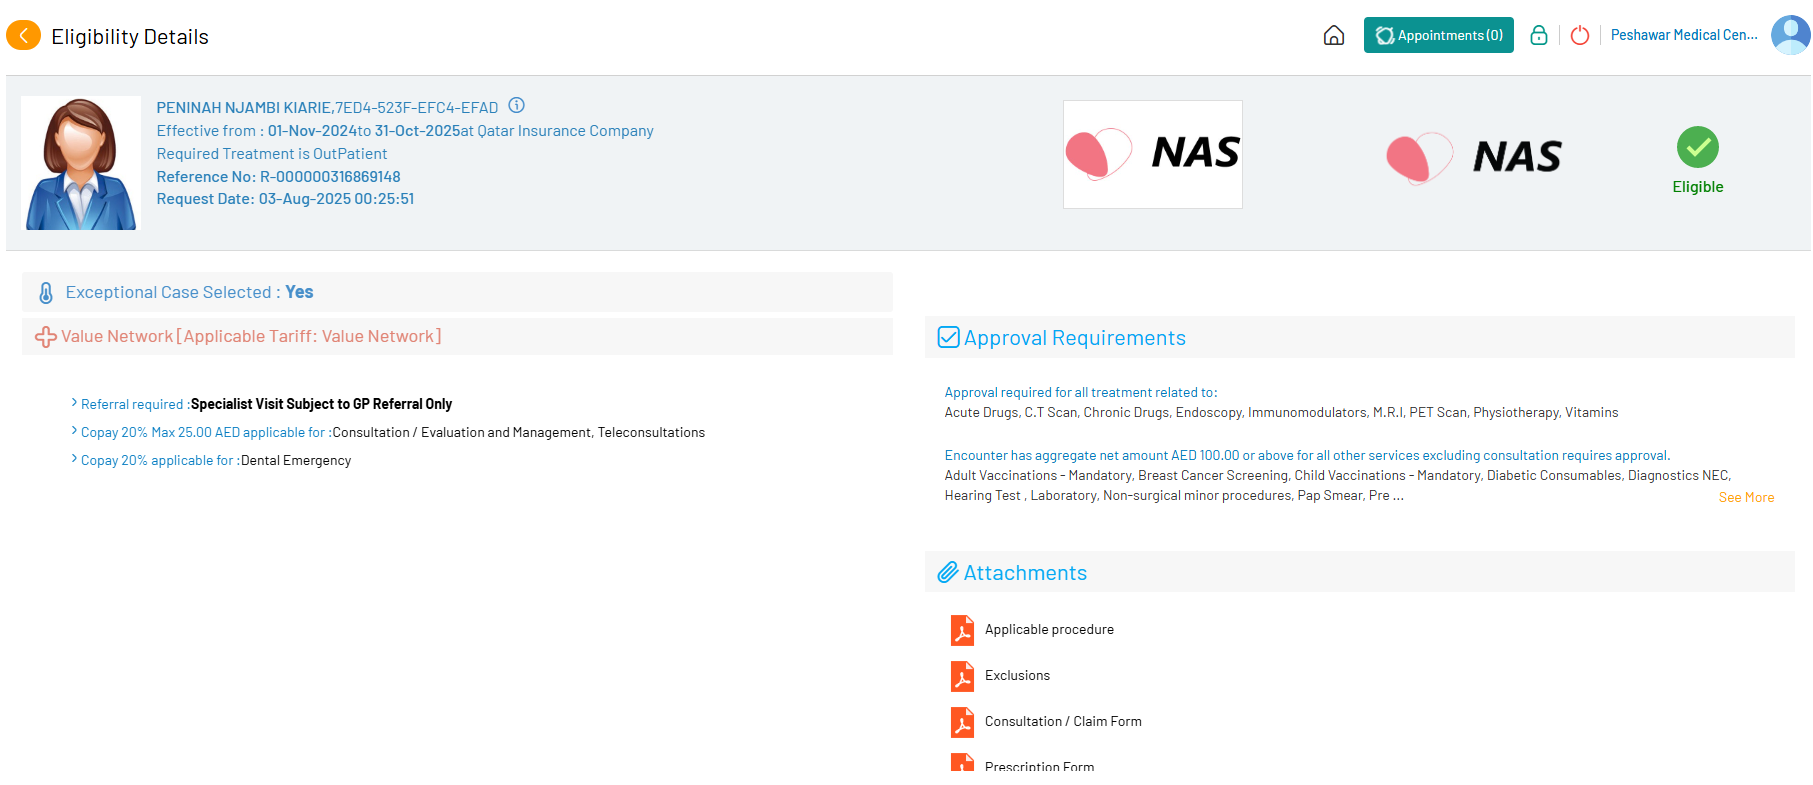Open the Consultation / Claim Form link

pos(1063,721)
